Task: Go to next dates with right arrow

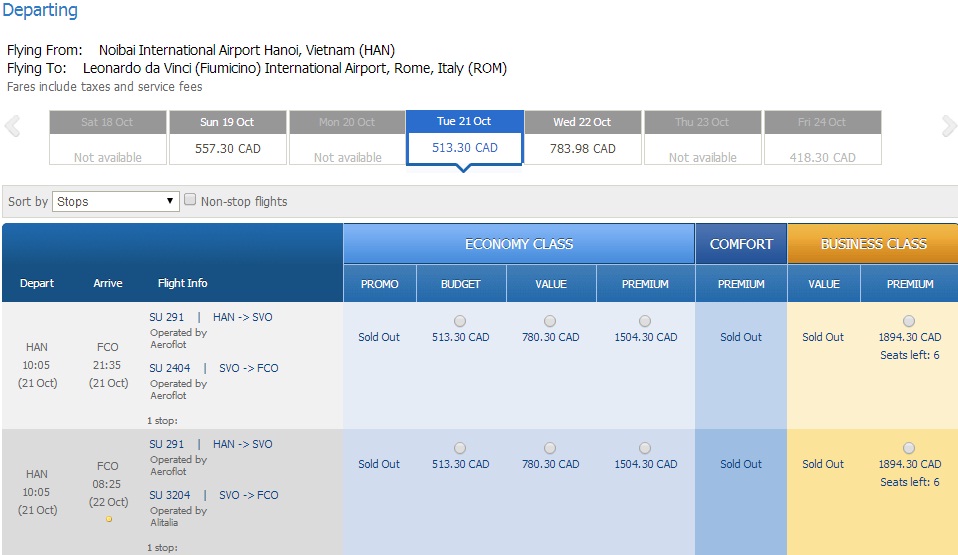Action: coord(948,127)
